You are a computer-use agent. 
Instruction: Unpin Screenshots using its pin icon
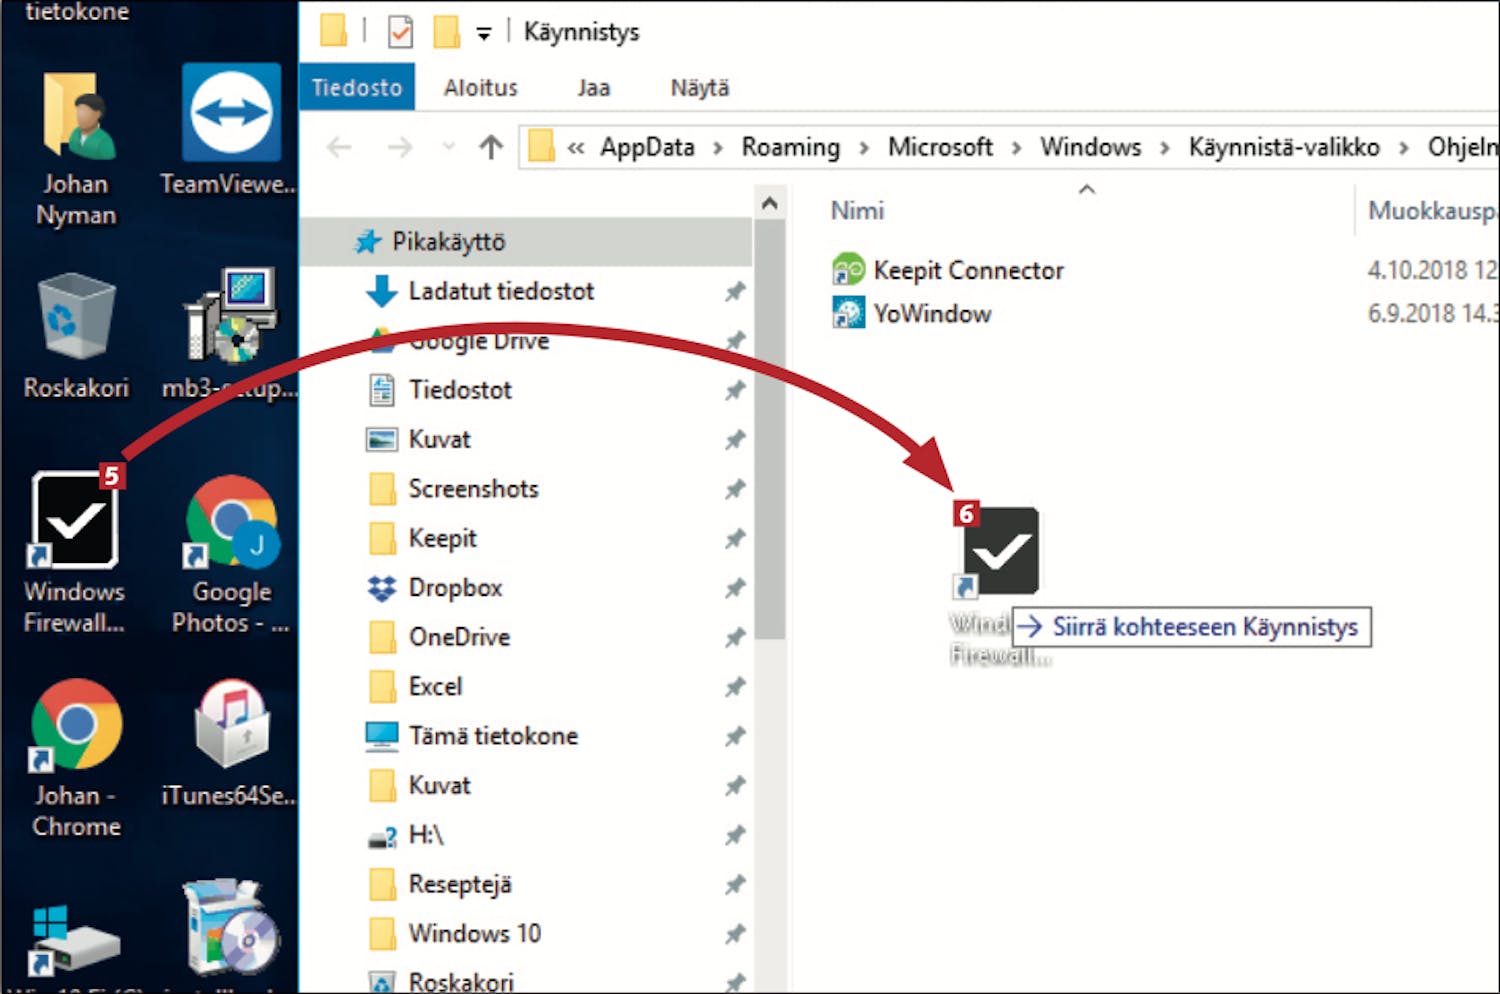pyautogui.click(x=735, y=489)
